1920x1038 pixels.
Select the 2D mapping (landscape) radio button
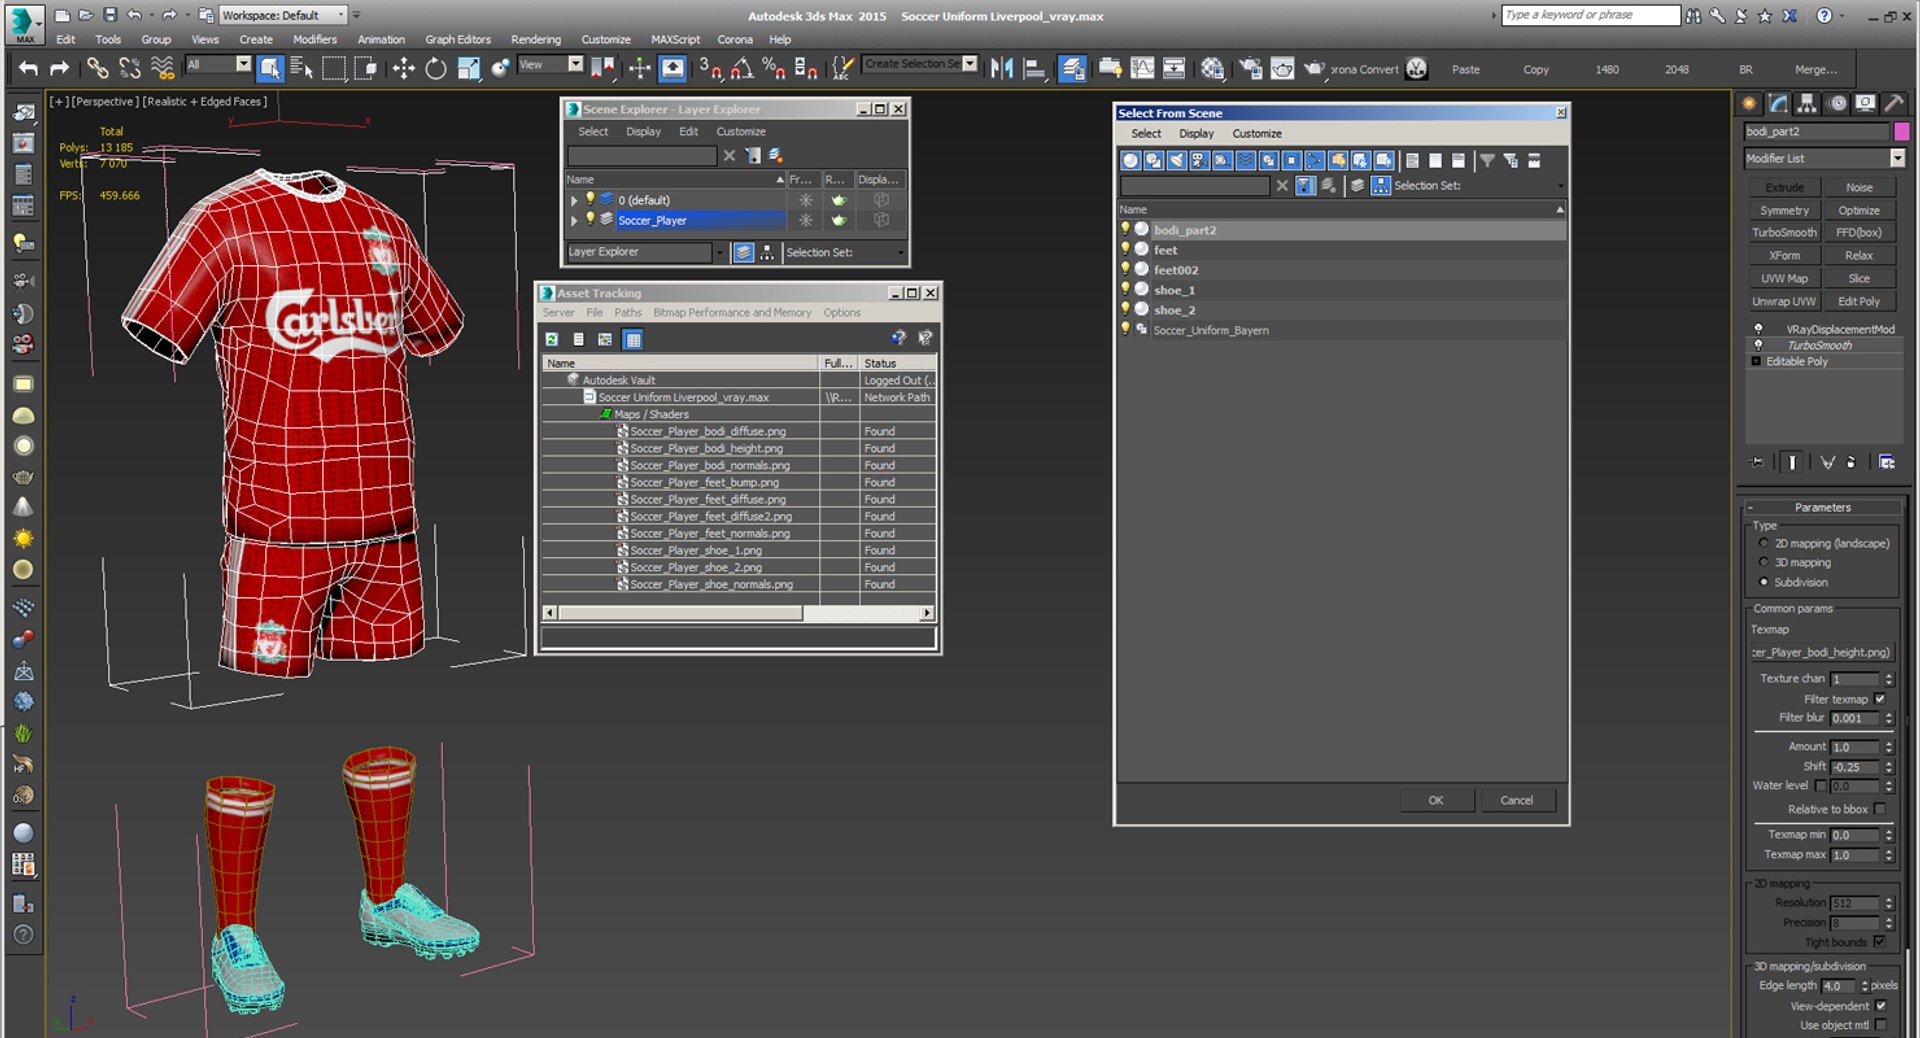[x=1763, y=543]
